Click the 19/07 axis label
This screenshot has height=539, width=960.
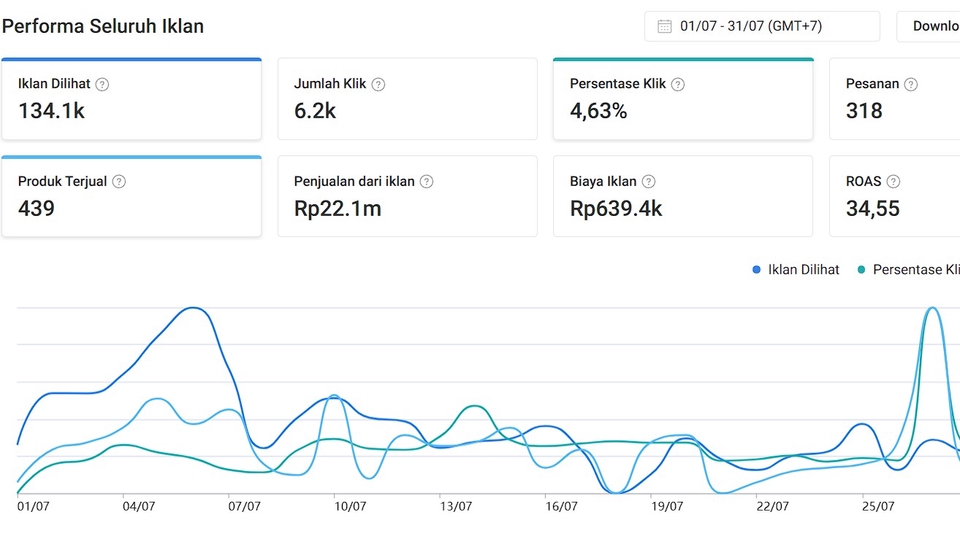coord(667,507)
